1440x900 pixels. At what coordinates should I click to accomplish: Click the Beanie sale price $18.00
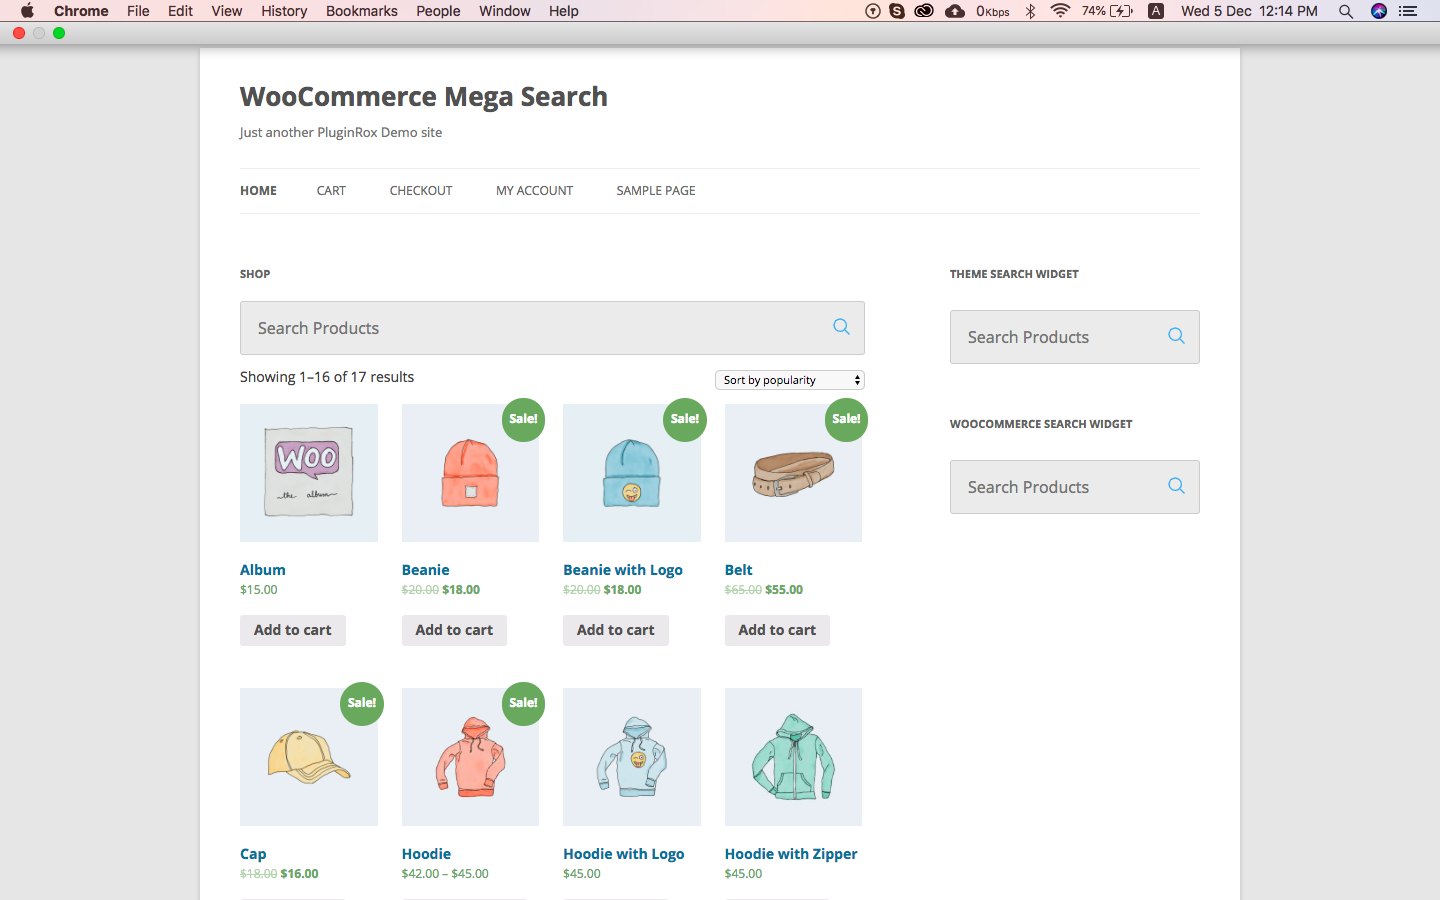461,590
